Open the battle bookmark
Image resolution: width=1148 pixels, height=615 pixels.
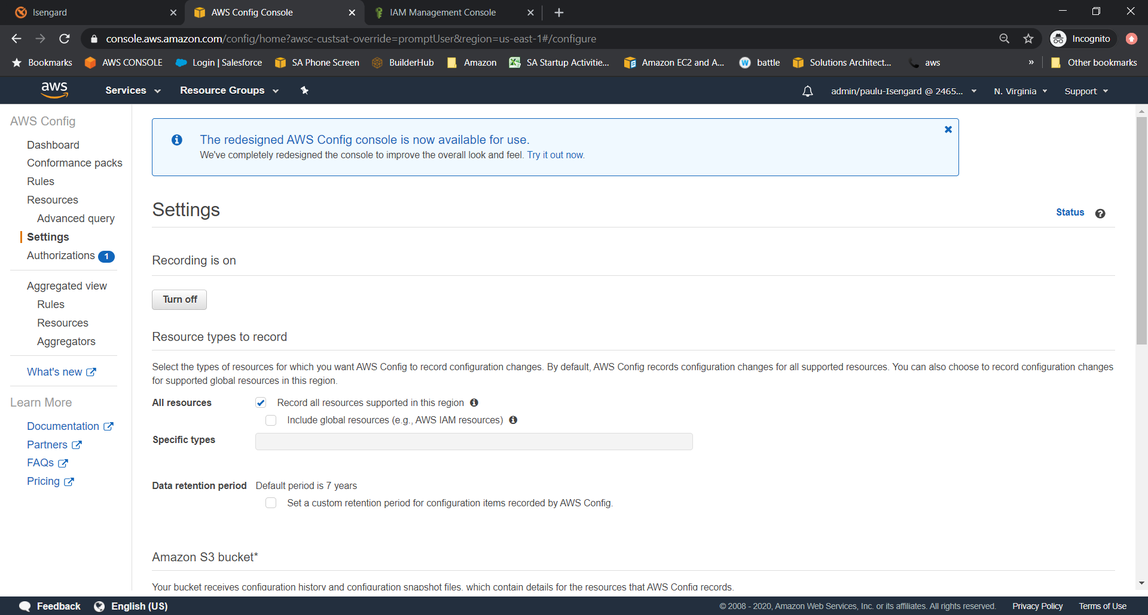(759, 62)
